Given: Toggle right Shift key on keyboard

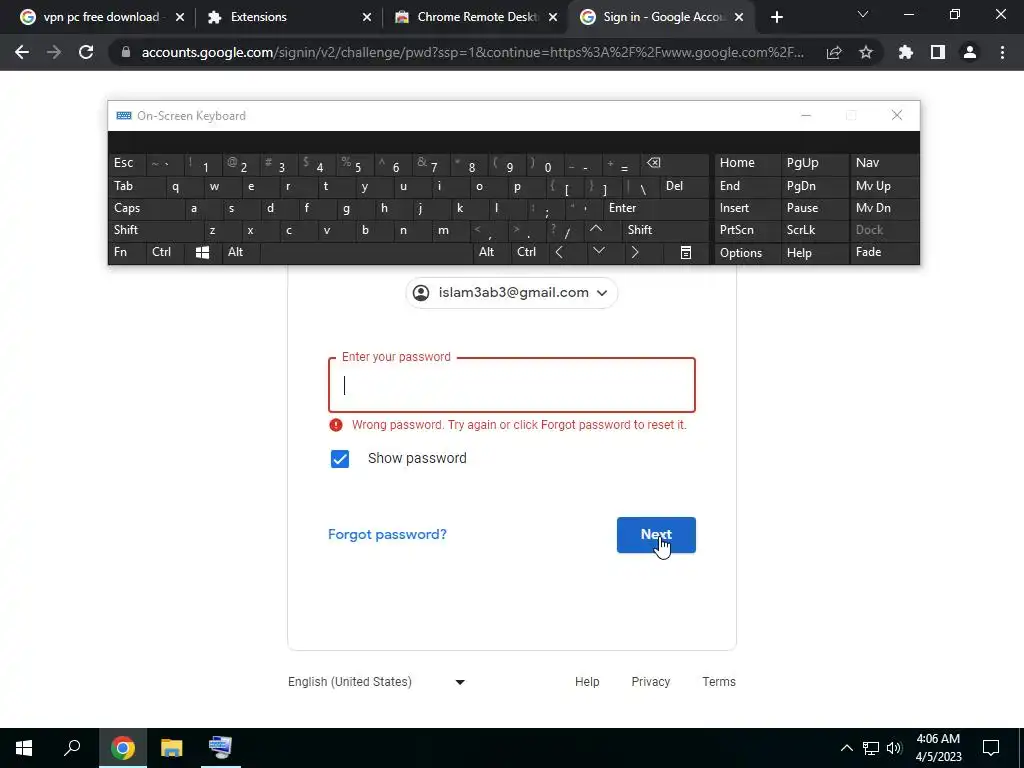Looking at the screenshot, I should [x=665, y=230].
